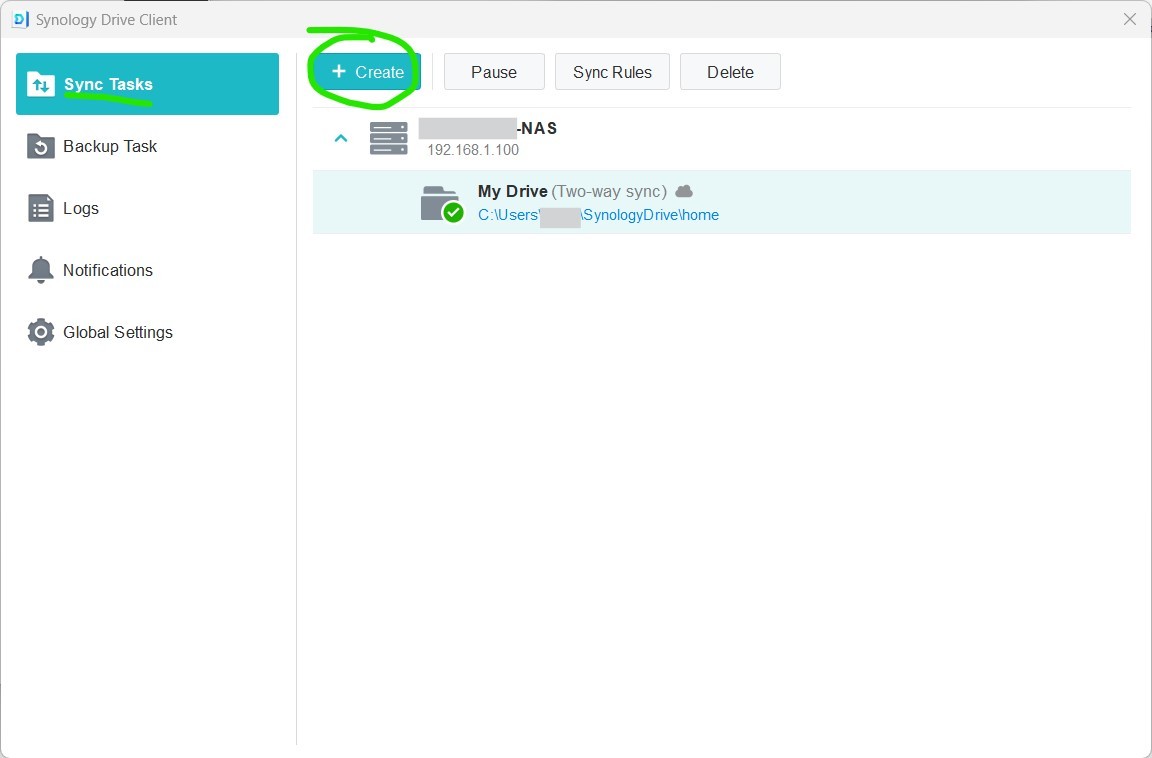Click My Drive folder icon with green check
Viewport: 1152px width, 758px height.
440,203
